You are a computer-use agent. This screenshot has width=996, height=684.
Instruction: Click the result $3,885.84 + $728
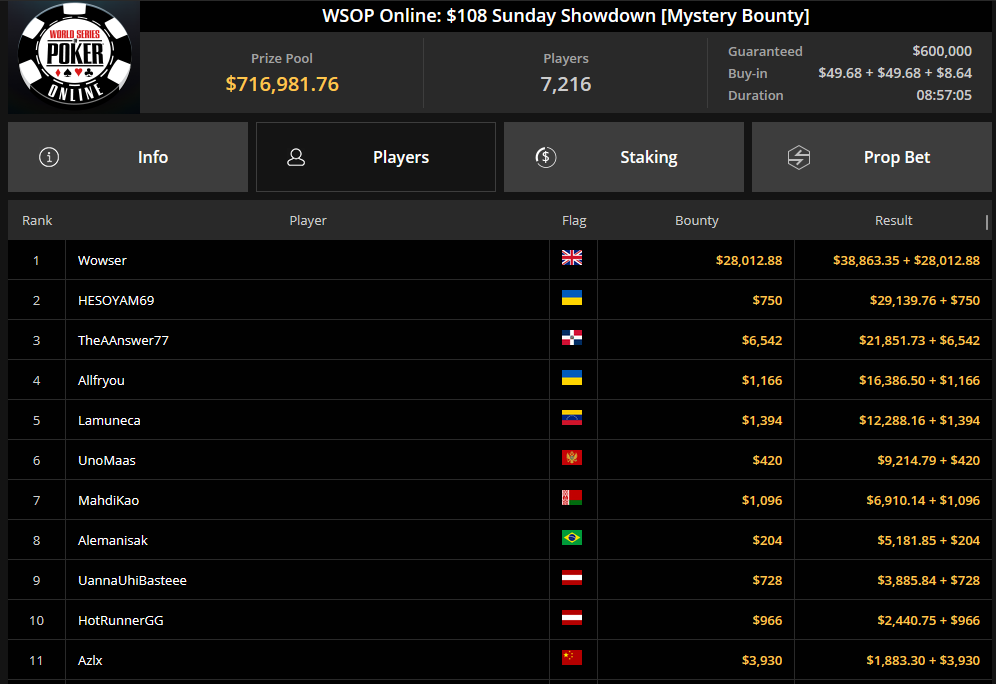(929, 580)
